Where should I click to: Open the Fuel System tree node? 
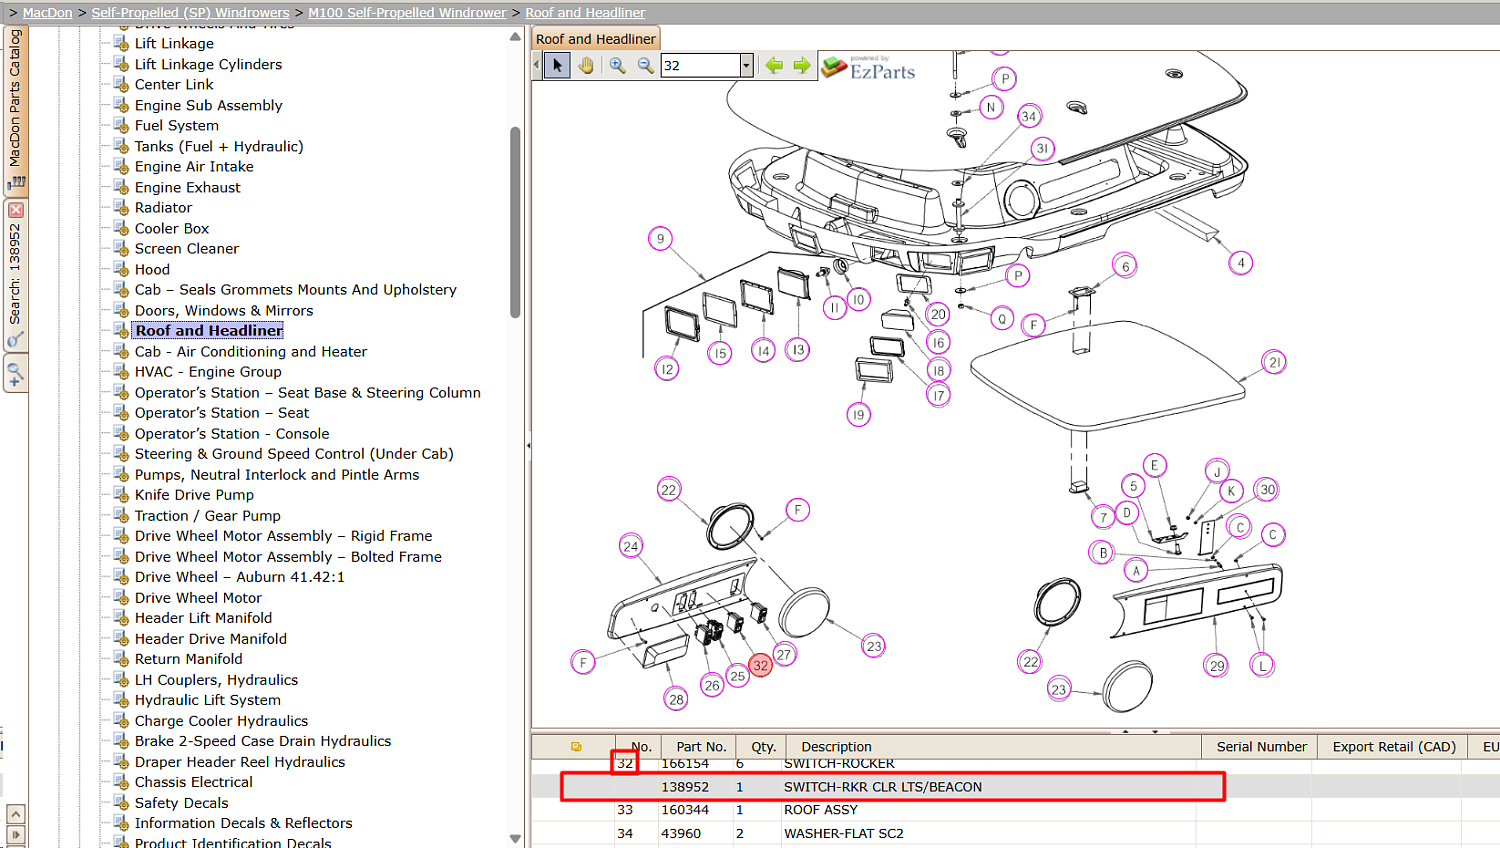click(176, 126)
